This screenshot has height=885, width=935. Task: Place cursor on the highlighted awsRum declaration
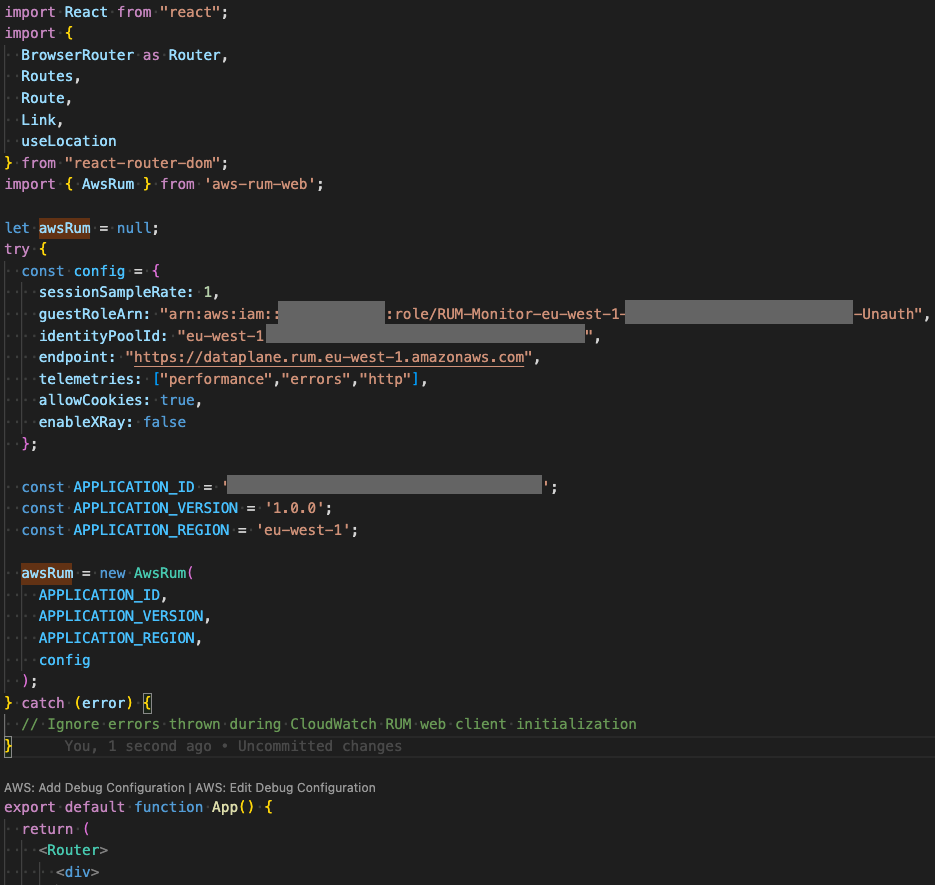coord(64,227)
